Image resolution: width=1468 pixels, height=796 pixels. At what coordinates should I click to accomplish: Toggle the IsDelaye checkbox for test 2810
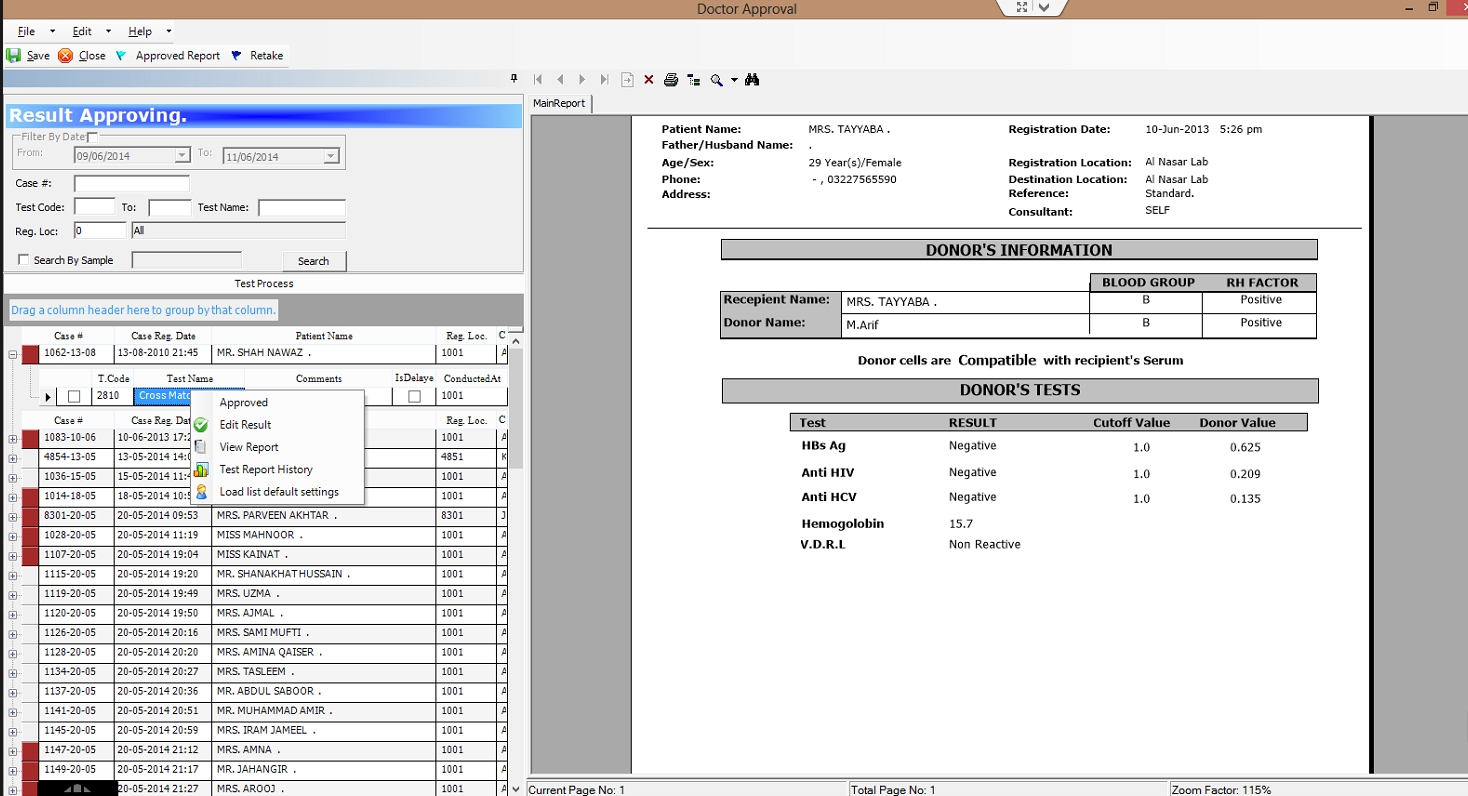point(413,395)
